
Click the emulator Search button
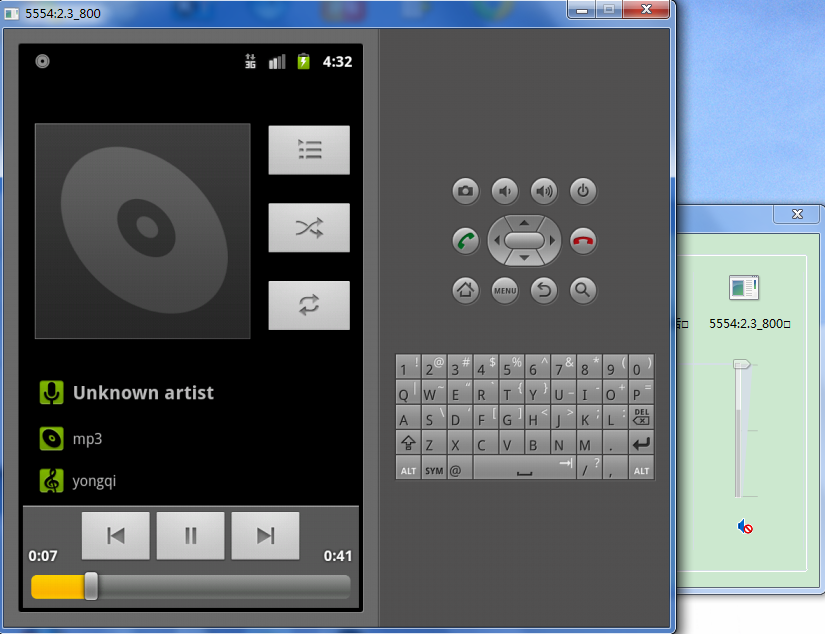coord(583,290)
